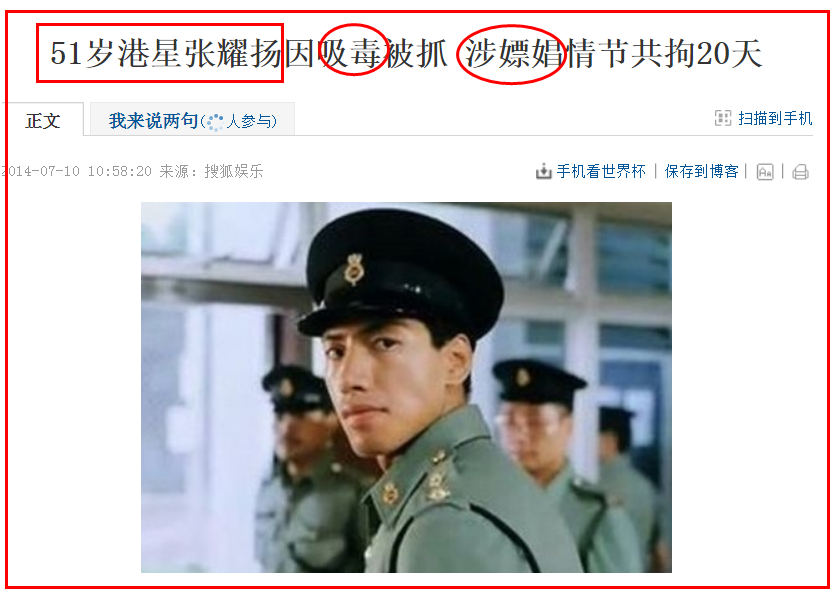Click the gold cap badge in photo

[x=354, y=269]
